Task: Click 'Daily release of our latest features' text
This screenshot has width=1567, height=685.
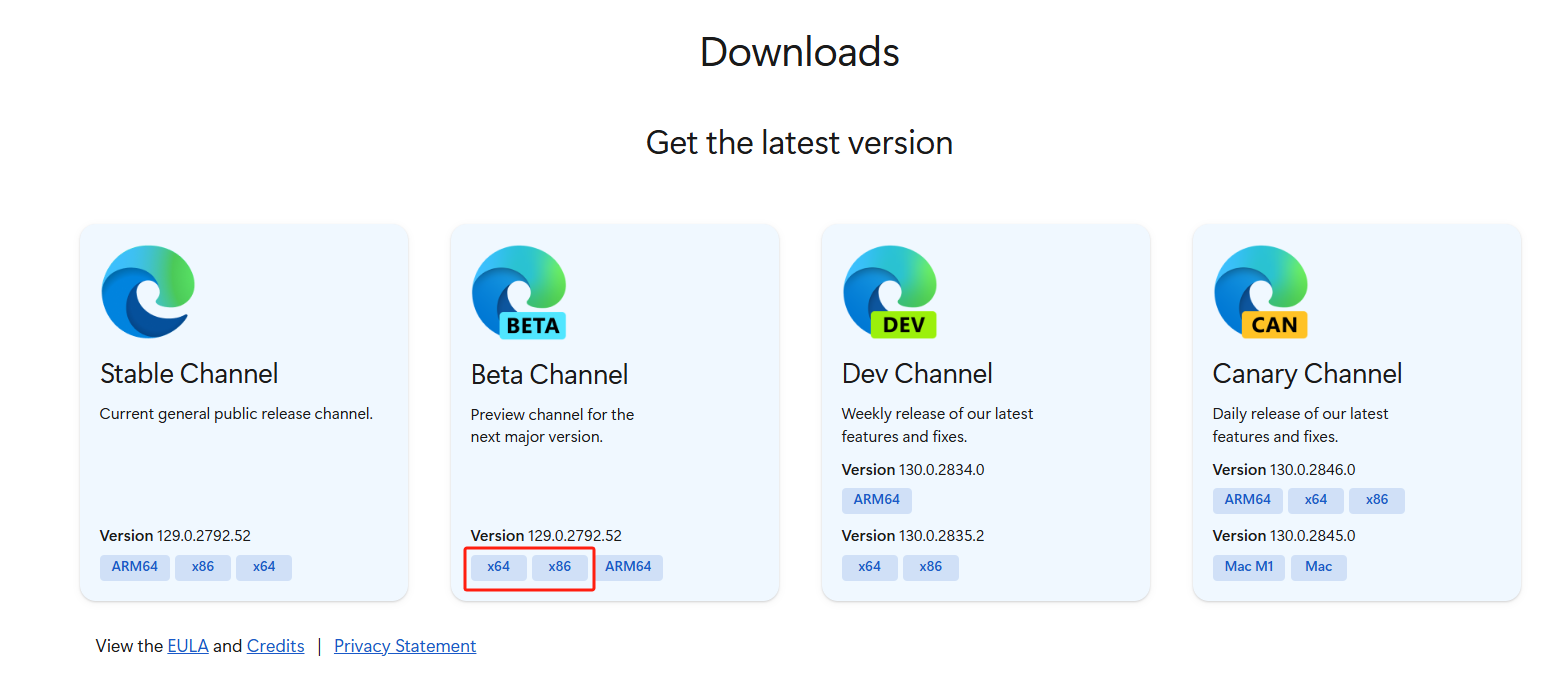Action: (x=1300, y=425)
